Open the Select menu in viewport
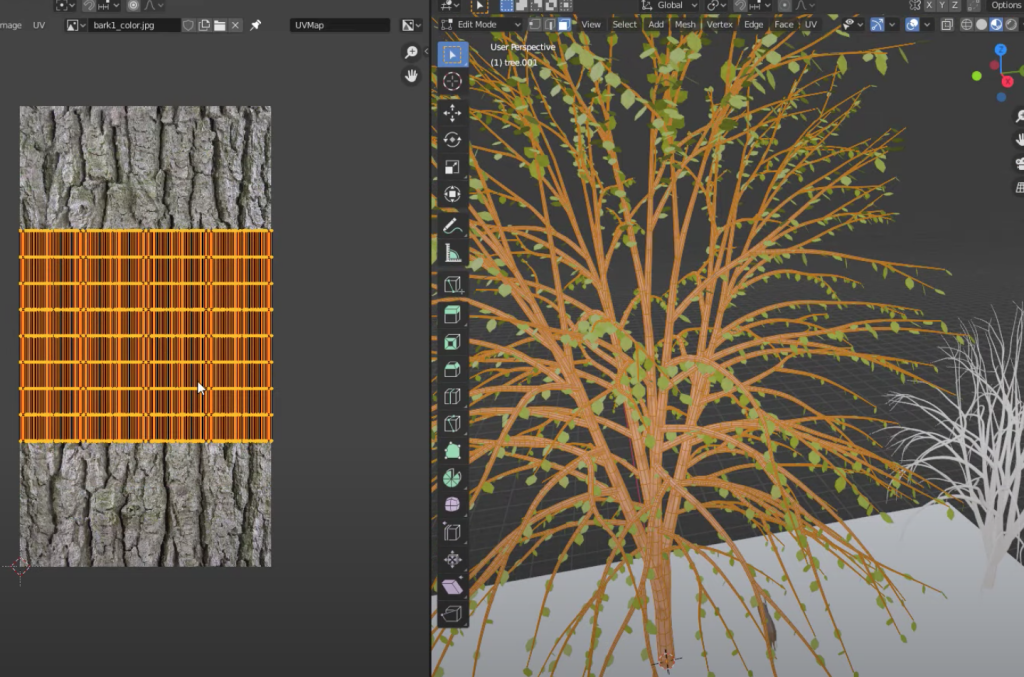The image size is (1024, 677). click(624, 24)
